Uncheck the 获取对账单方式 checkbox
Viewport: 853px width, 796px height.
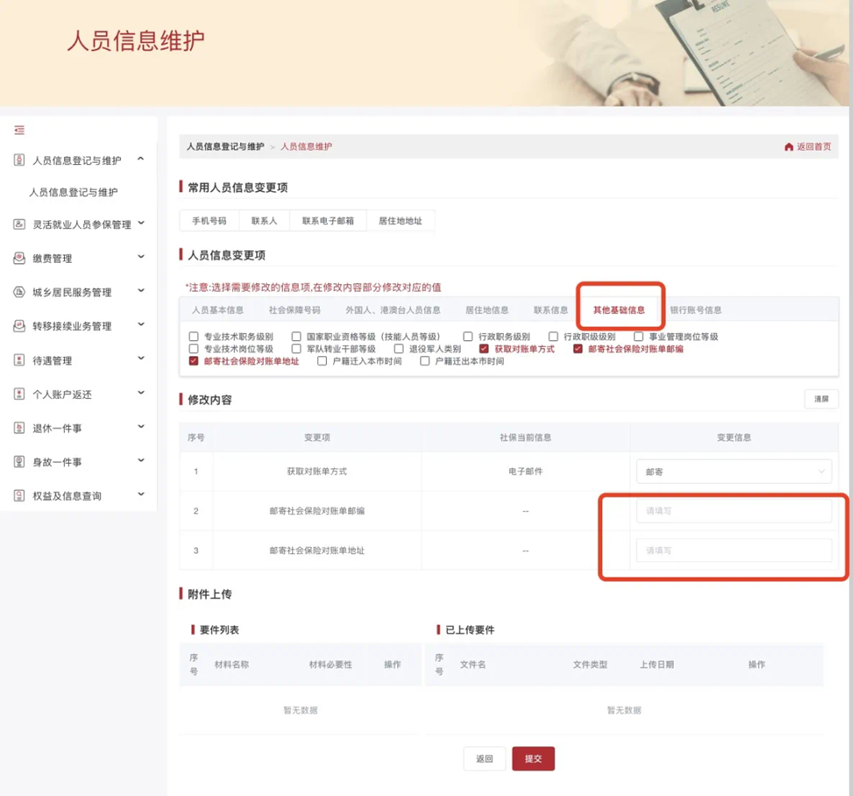point(484,349)
